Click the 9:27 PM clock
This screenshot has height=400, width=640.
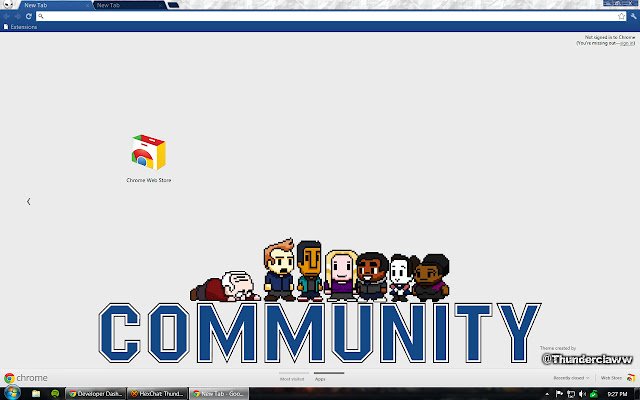coord(617,394)
